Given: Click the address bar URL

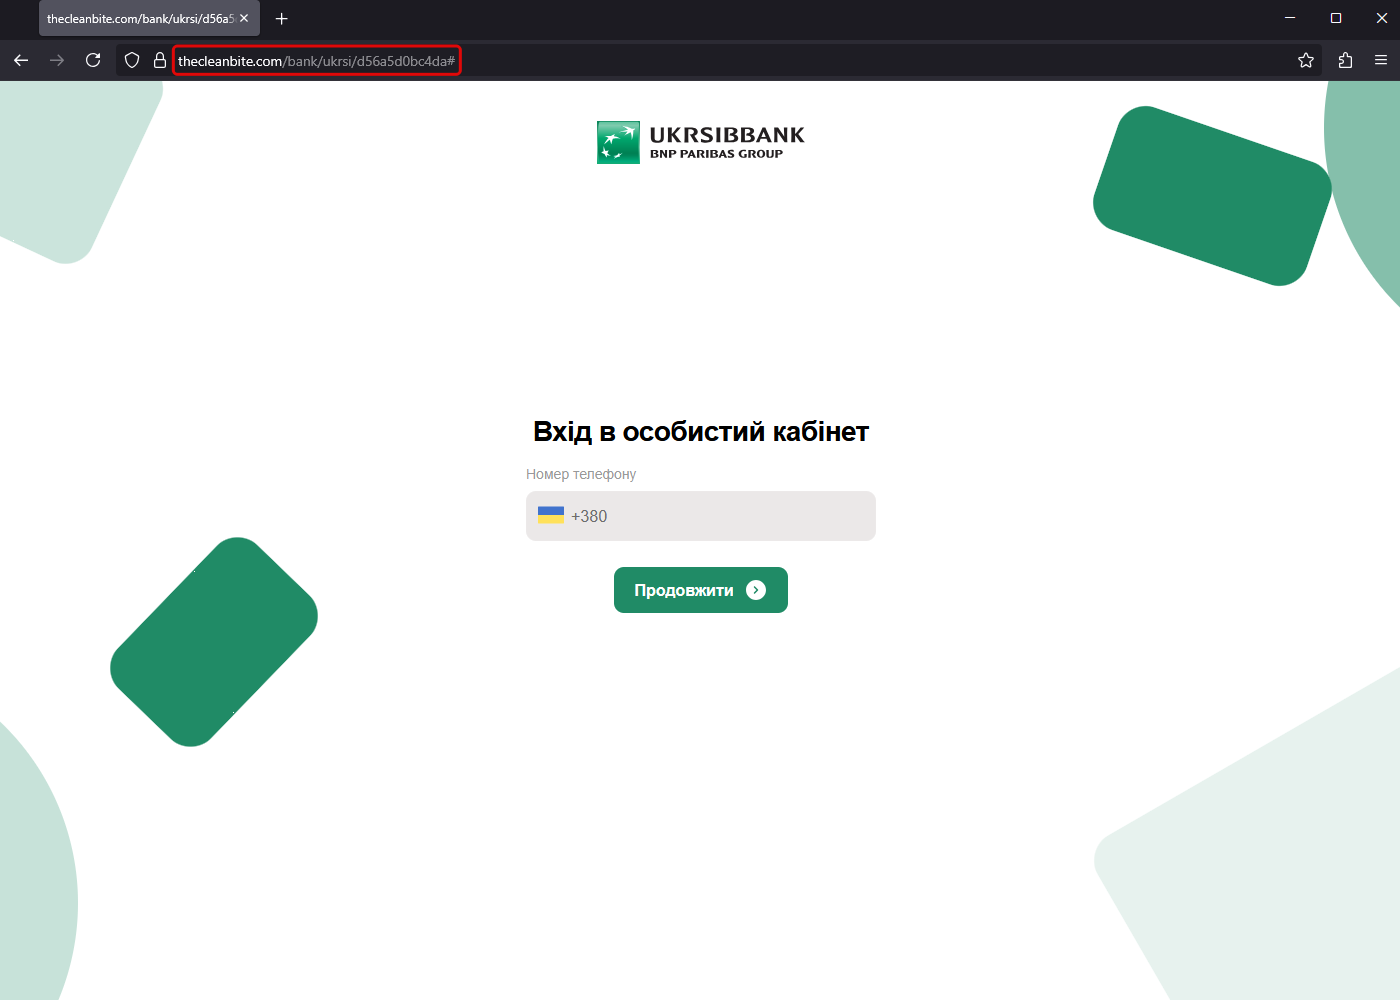Looking at the screenshot, I should click(x=316, y=61).
